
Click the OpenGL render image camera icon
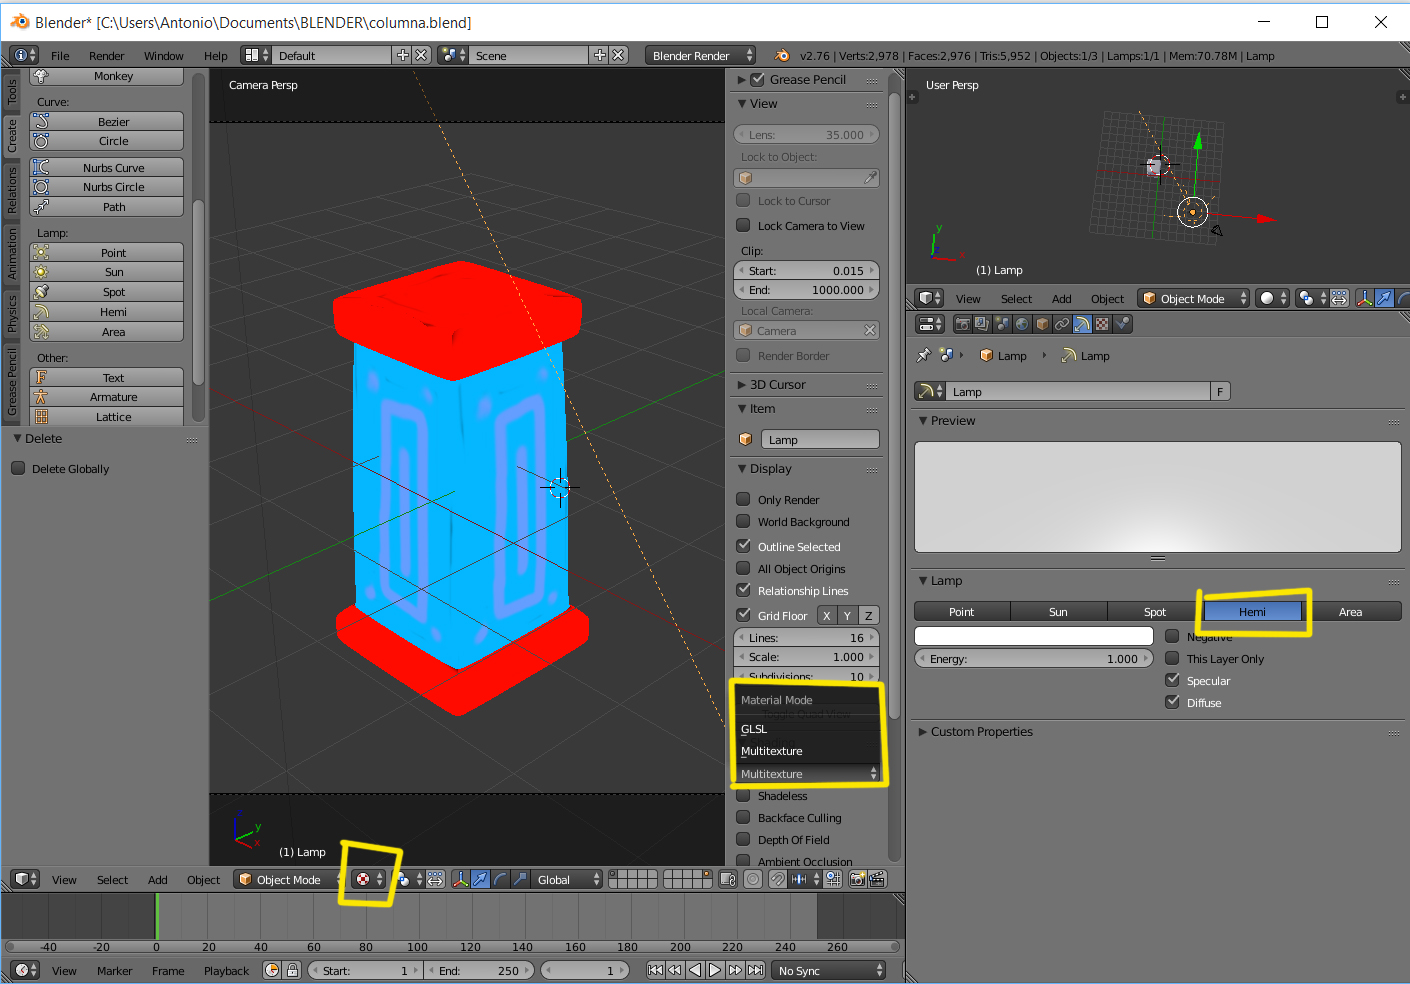[857, 879]
